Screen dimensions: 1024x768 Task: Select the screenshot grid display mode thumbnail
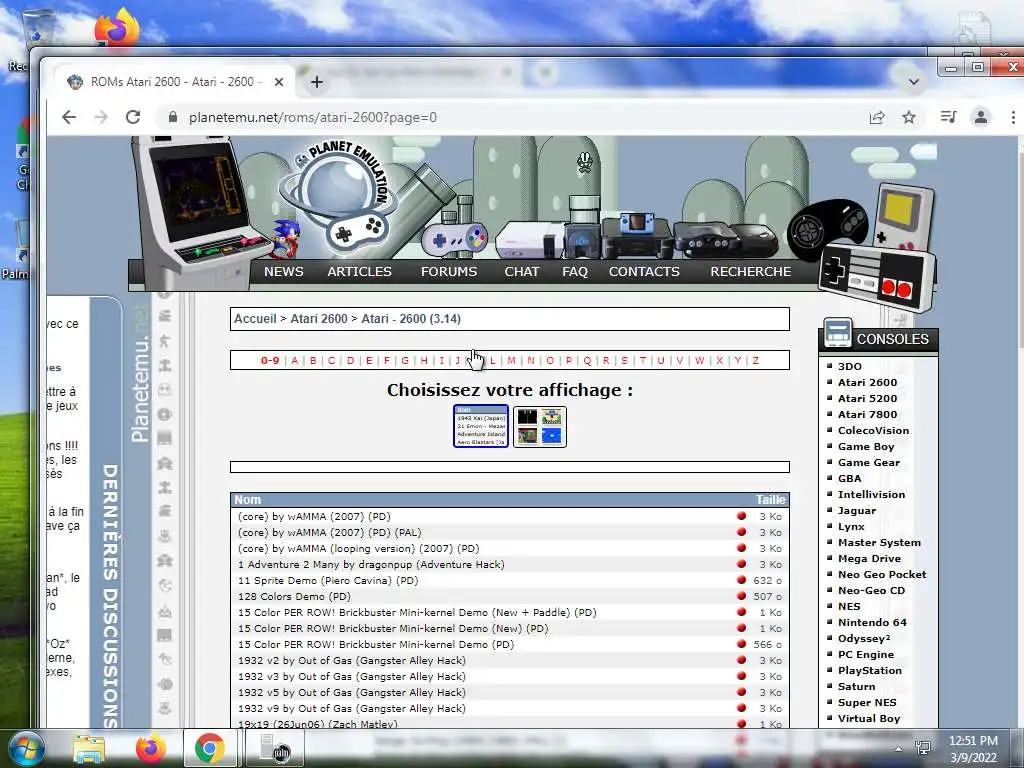pos(539,426)
